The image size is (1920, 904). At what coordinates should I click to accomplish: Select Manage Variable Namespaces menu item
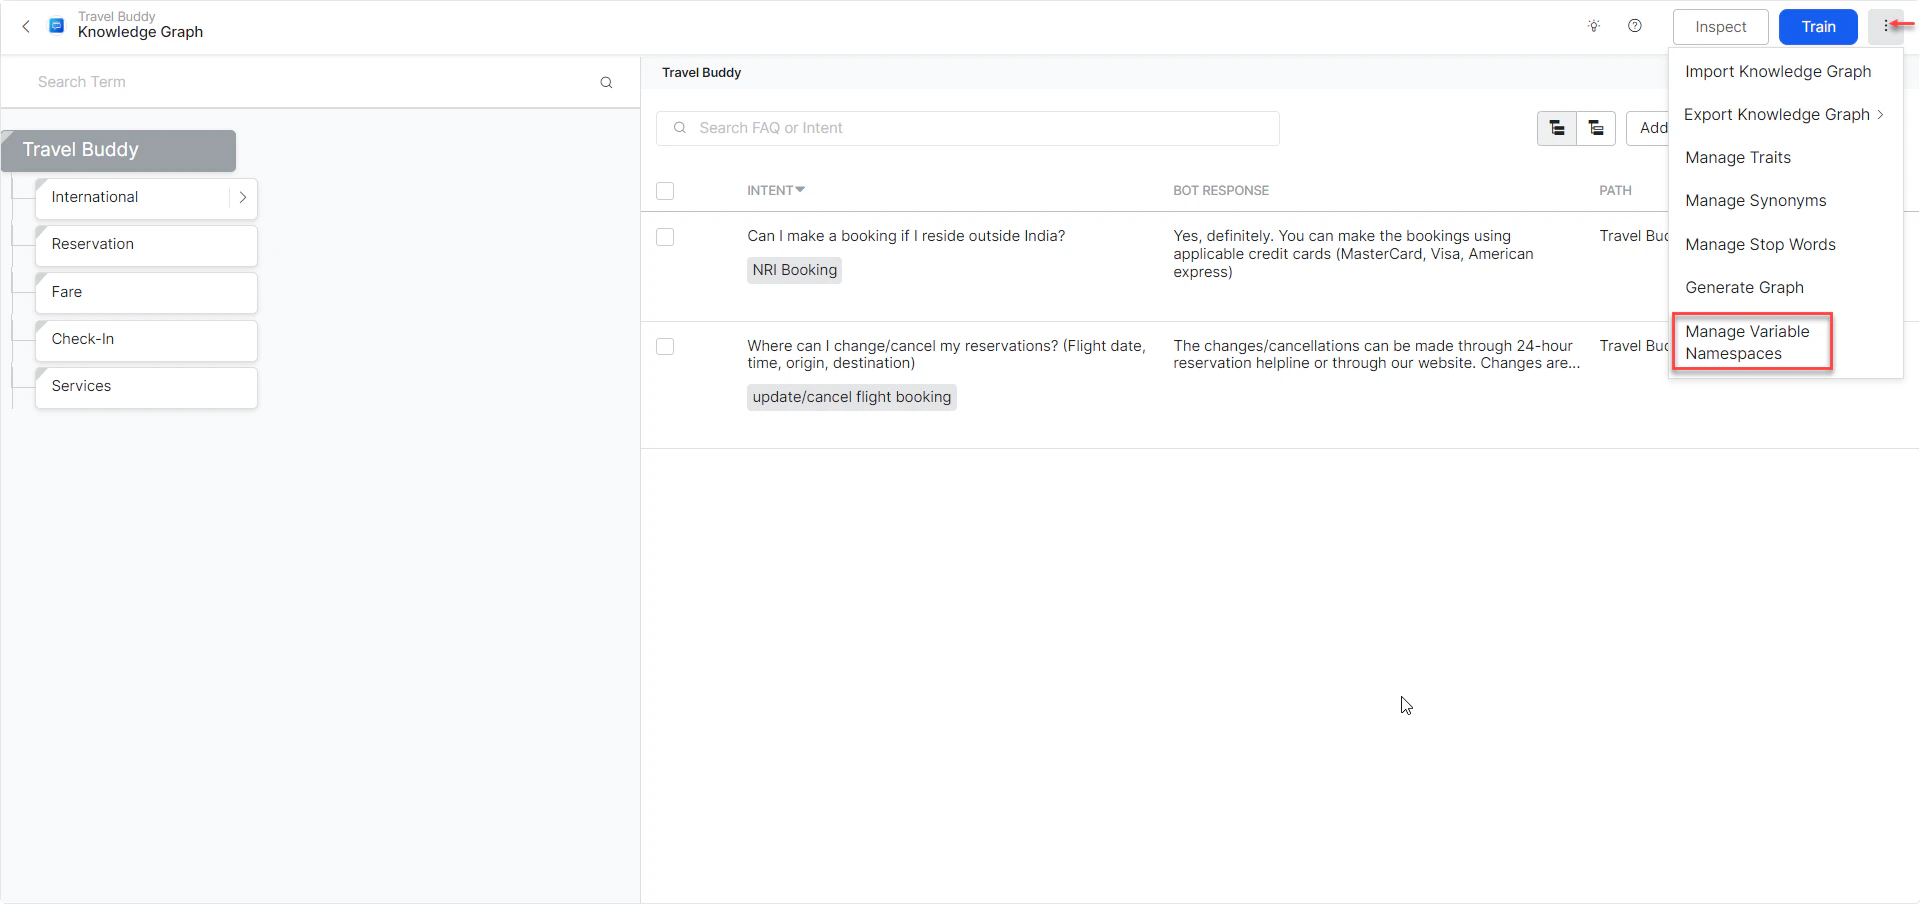click(x=1748, y=342)
